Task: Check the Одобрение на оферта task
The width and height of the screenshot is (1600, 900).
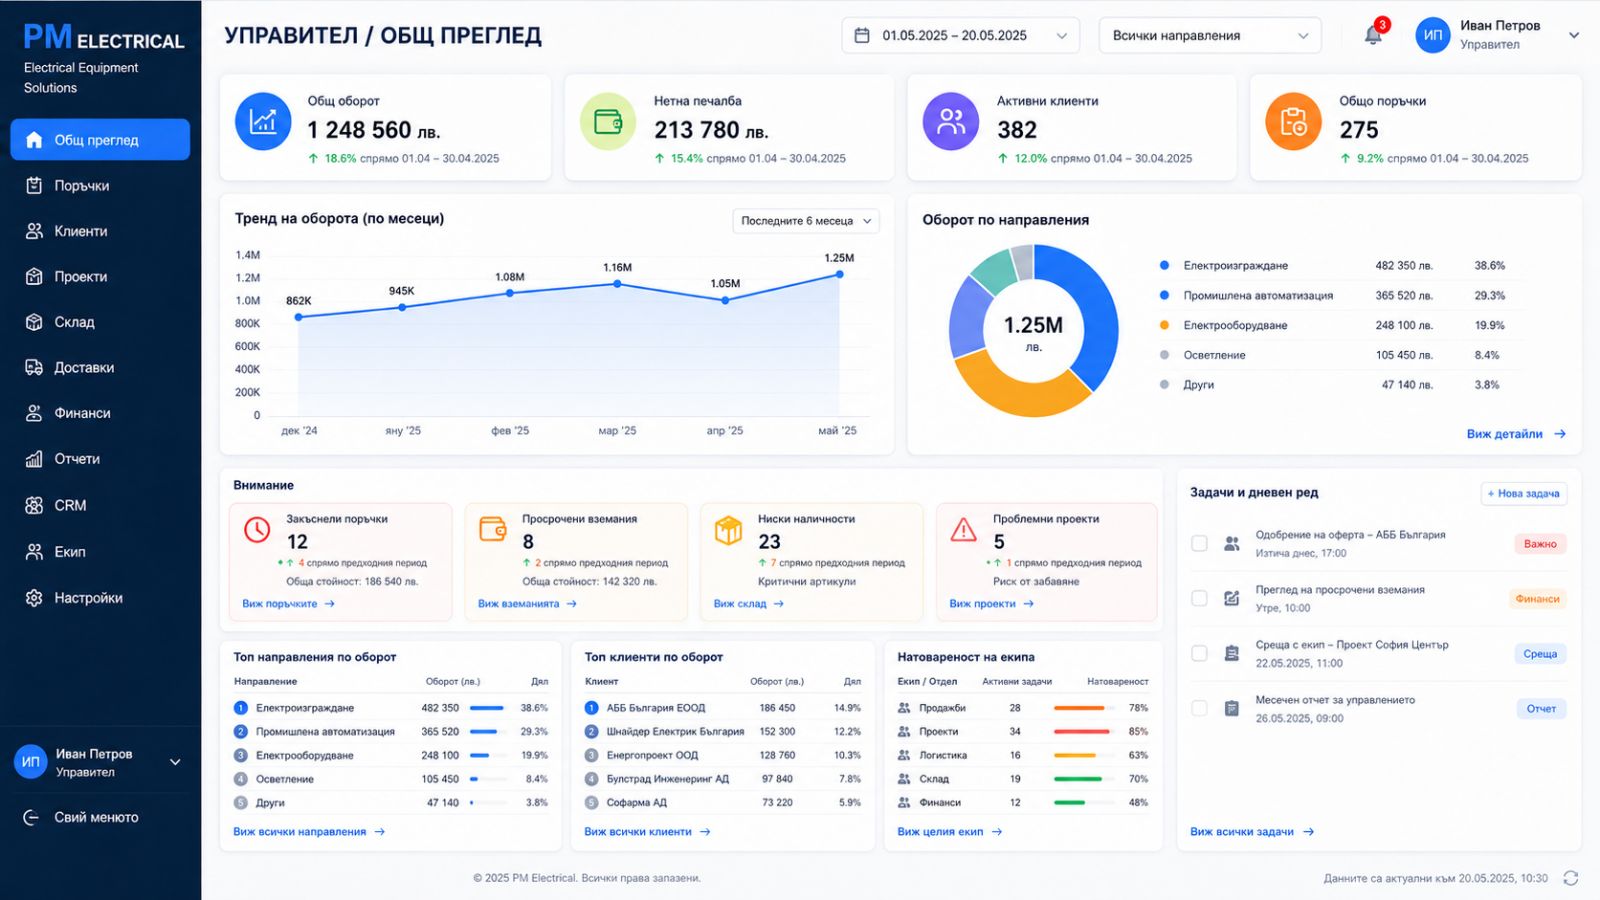Action: [1199, 543]
